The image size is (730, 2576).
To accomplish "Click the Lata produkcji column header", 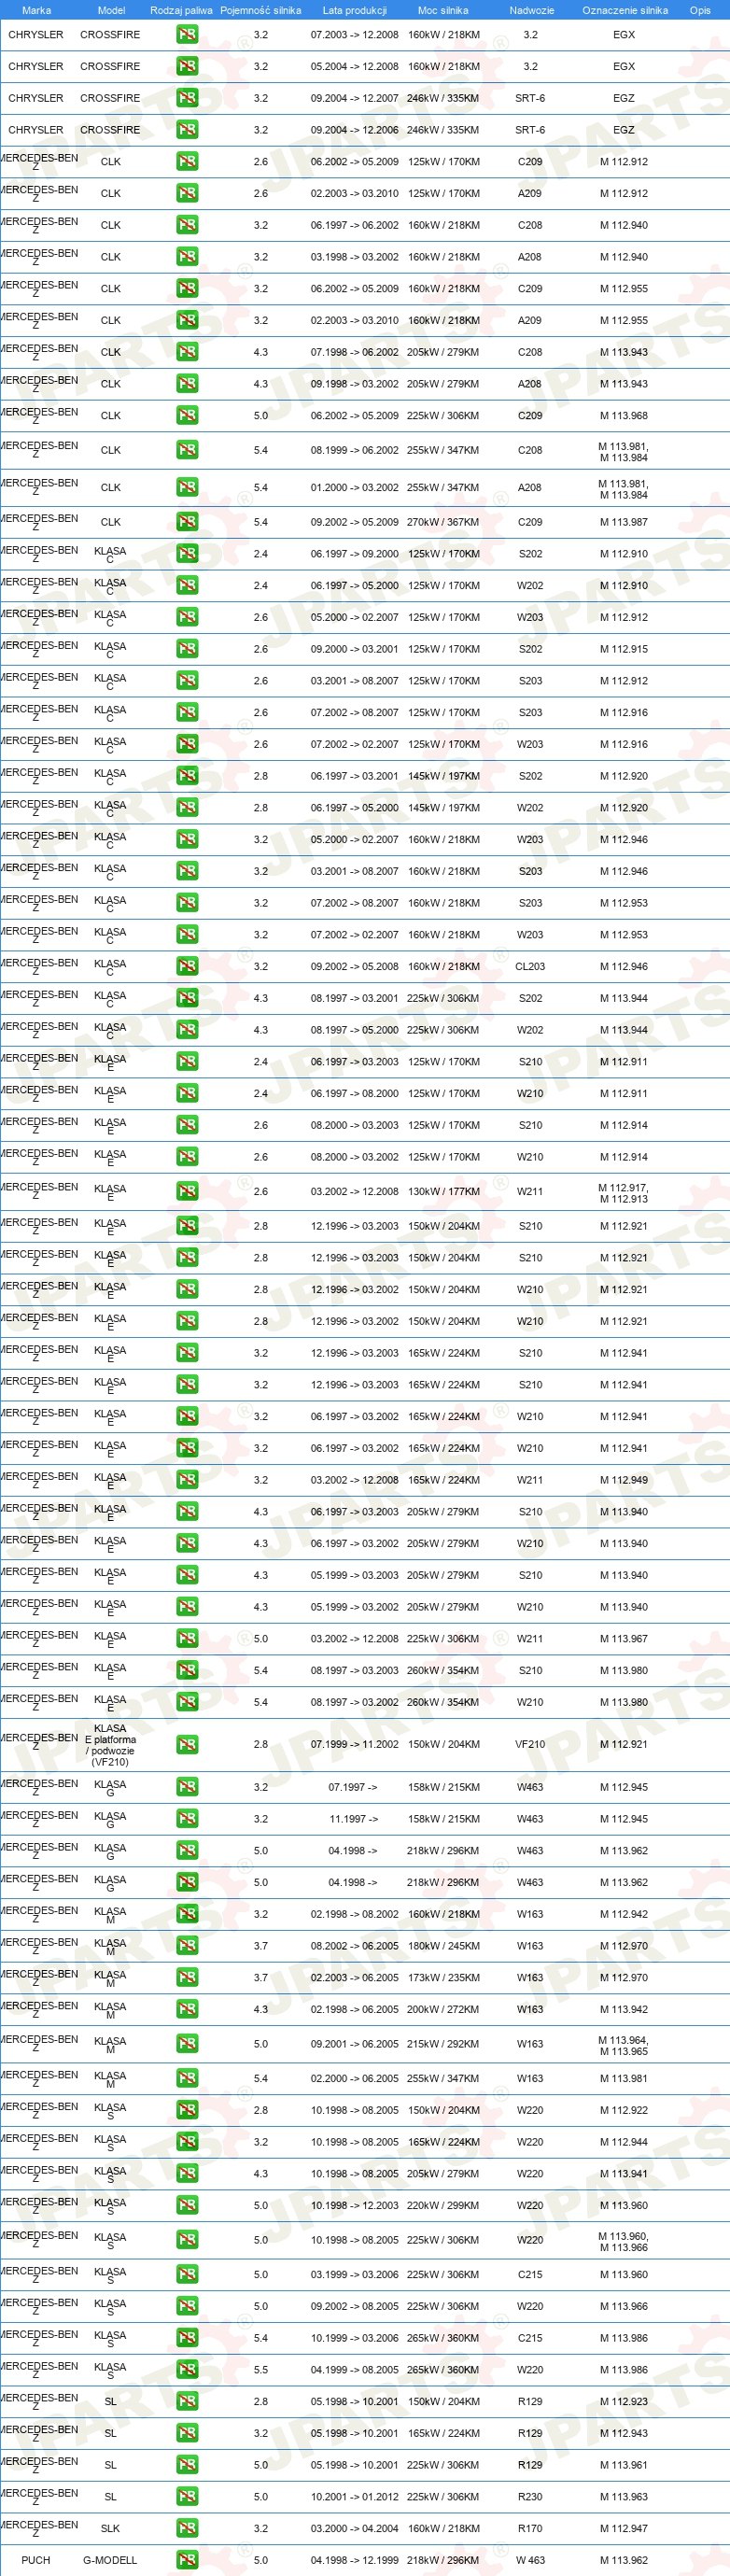I will click(354, 10).
